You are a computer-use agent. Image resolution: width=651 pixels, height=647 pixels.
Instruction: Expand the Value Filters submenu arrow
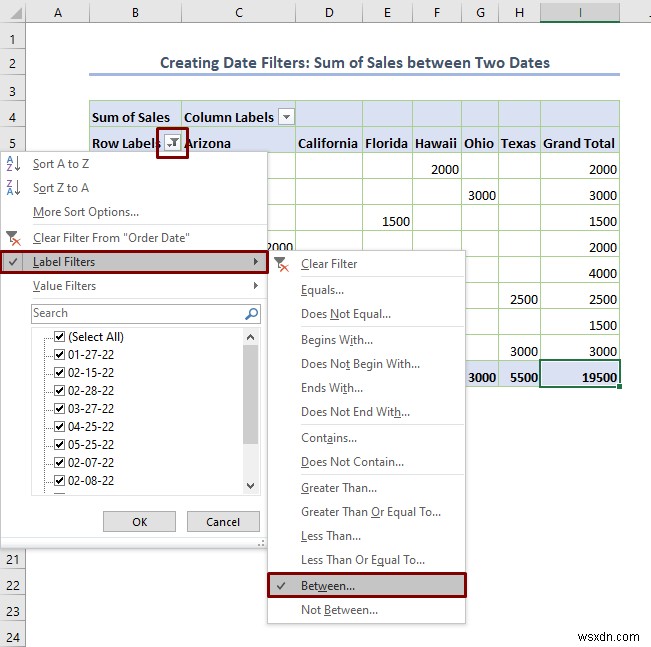[x=256, y=286]
